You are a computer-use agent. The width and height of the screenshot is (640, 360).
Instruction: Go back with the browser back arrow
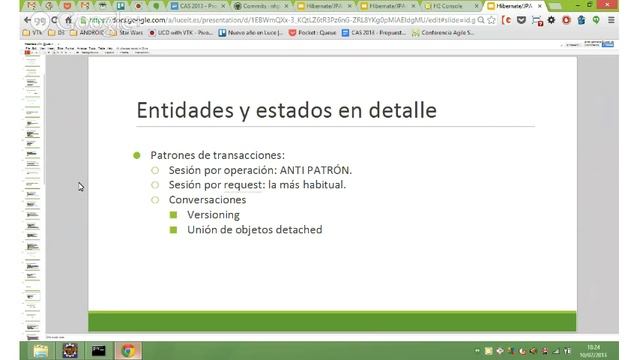[27, 20]
